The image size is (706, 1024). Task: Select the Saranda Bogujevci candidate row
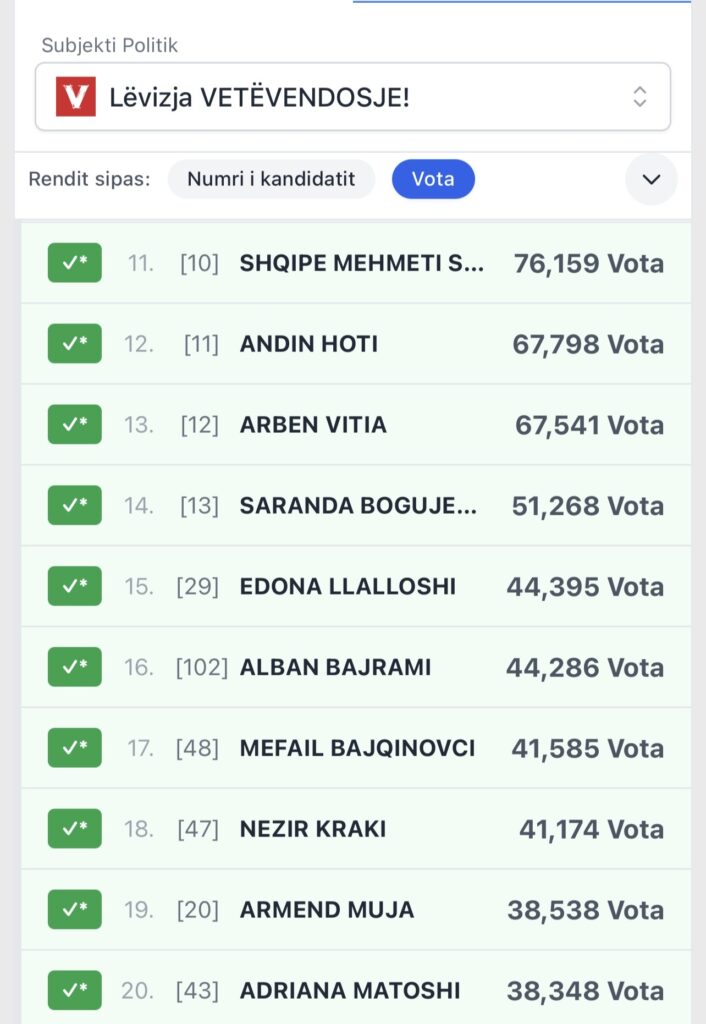[x=358, y=506]
